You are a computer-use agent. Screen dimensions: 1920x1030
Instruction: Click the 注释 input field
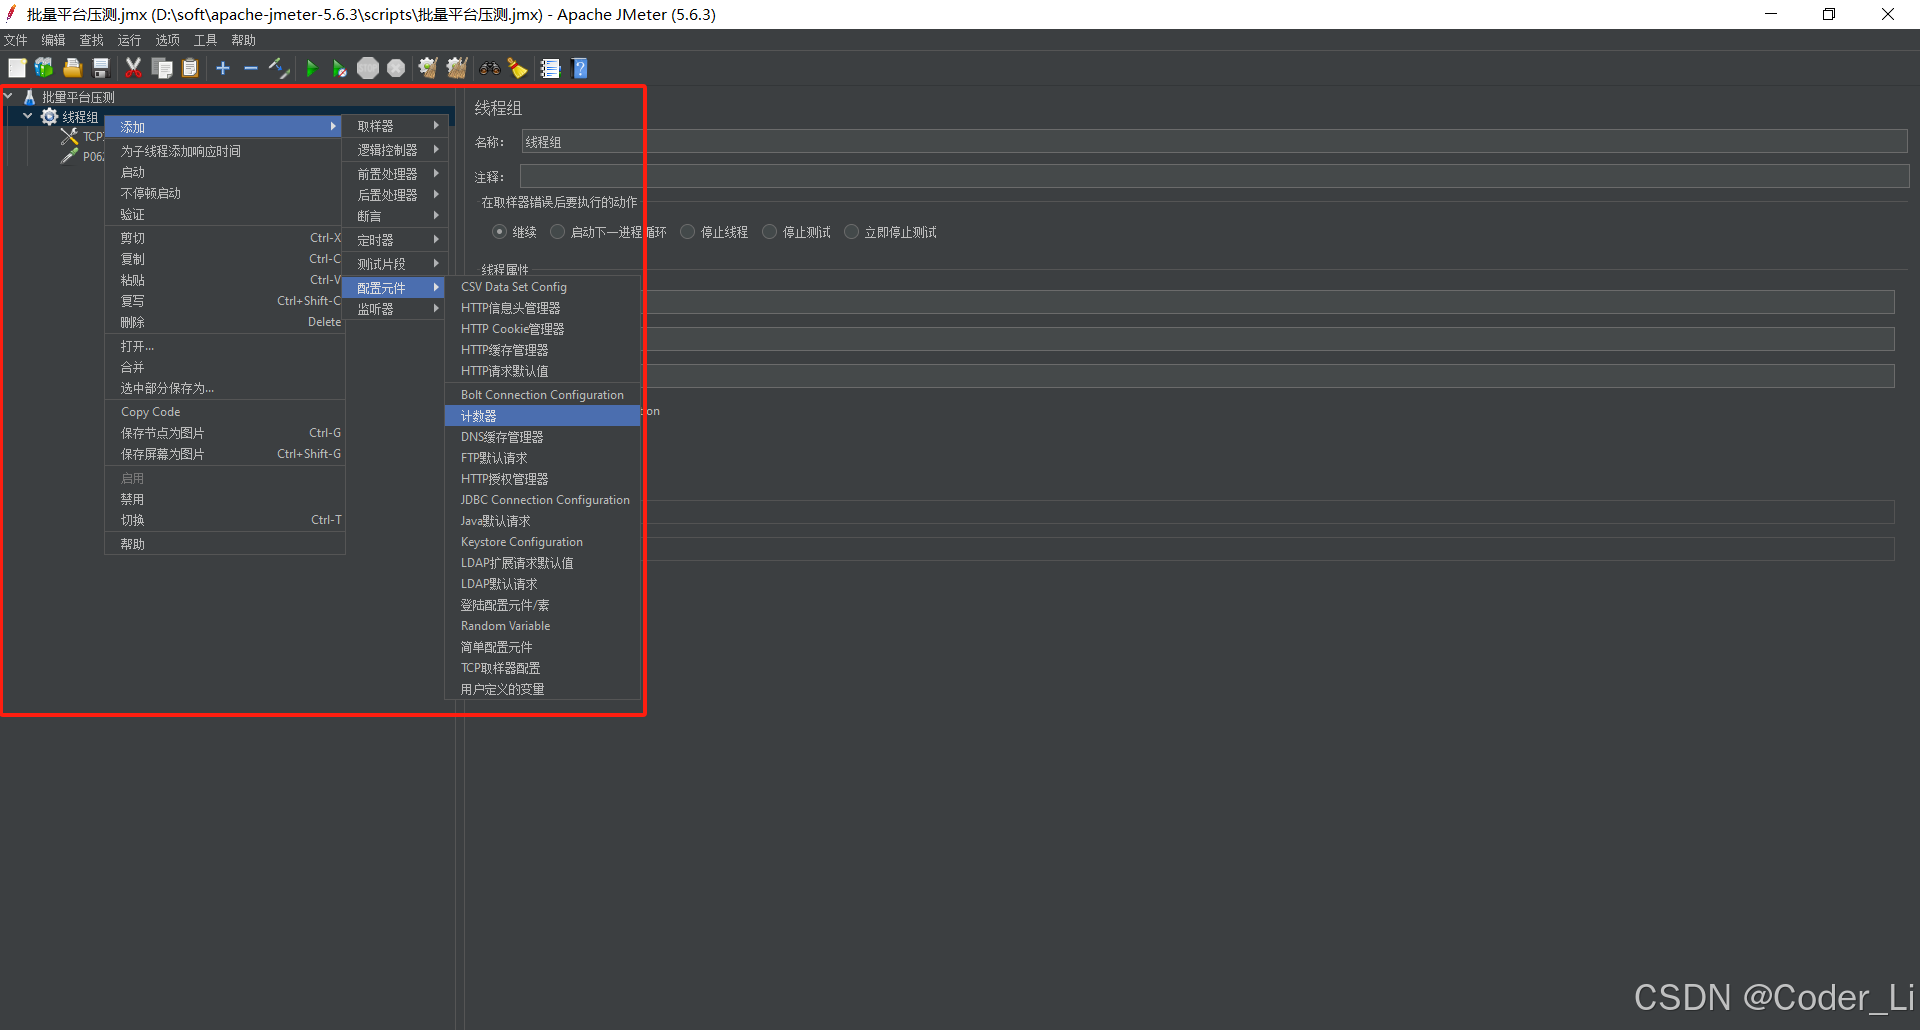1214,177
